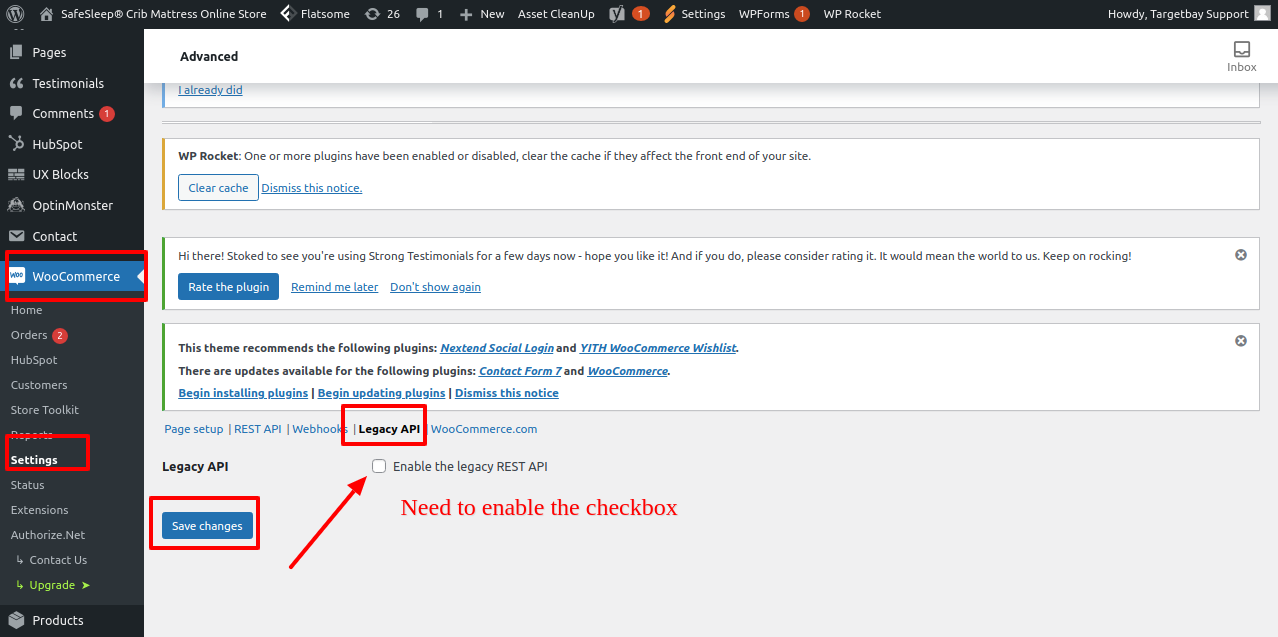This screenshot has height=637, width=1278.
Task: Open WooCommerce Customers submenu item
Action: [39, 385]
